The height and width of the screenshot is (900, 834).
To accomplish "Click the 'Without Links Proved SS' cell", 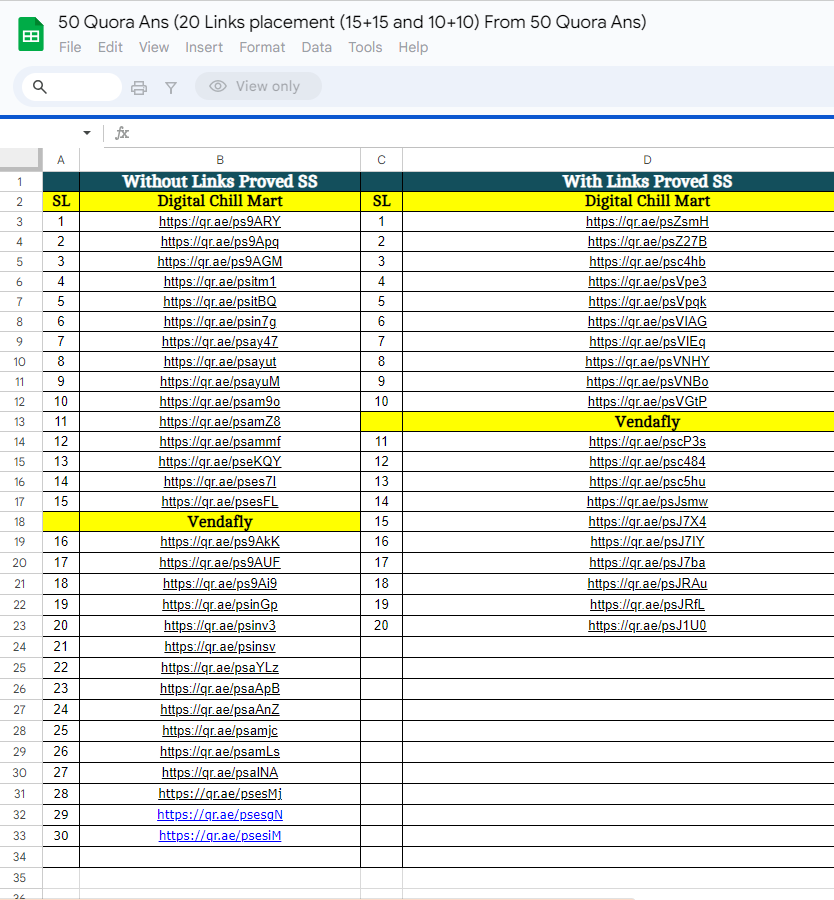I will 220,181.
